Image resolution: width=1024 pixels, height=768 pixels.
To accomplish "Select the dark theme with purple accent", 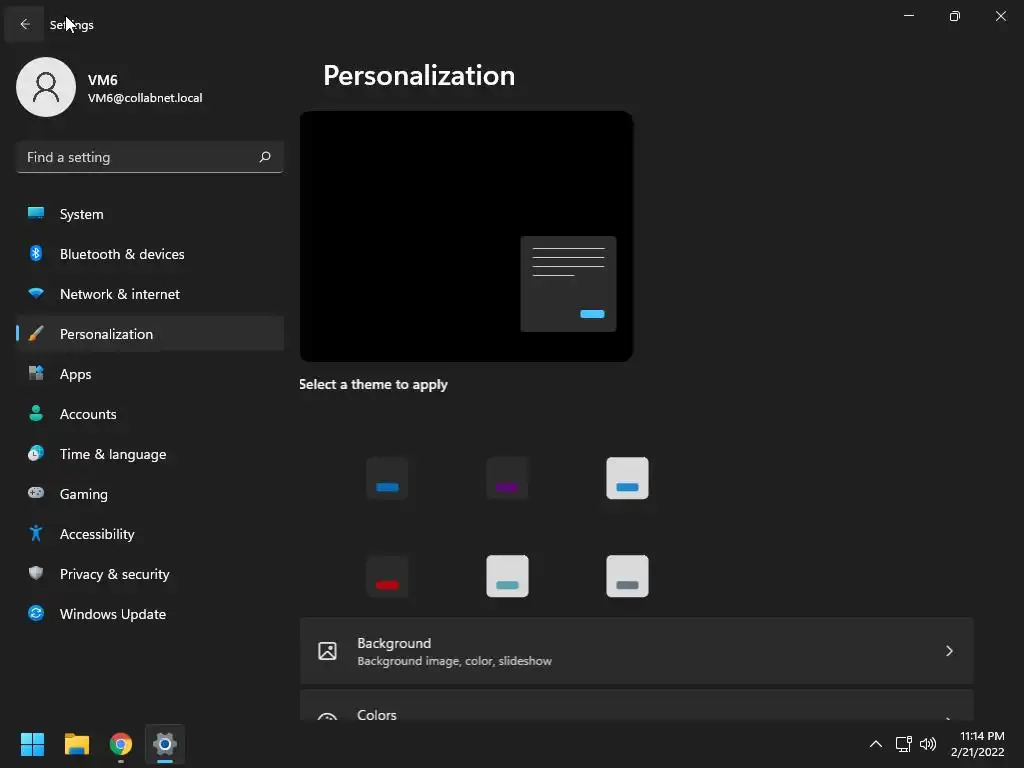I will [507, 478].
